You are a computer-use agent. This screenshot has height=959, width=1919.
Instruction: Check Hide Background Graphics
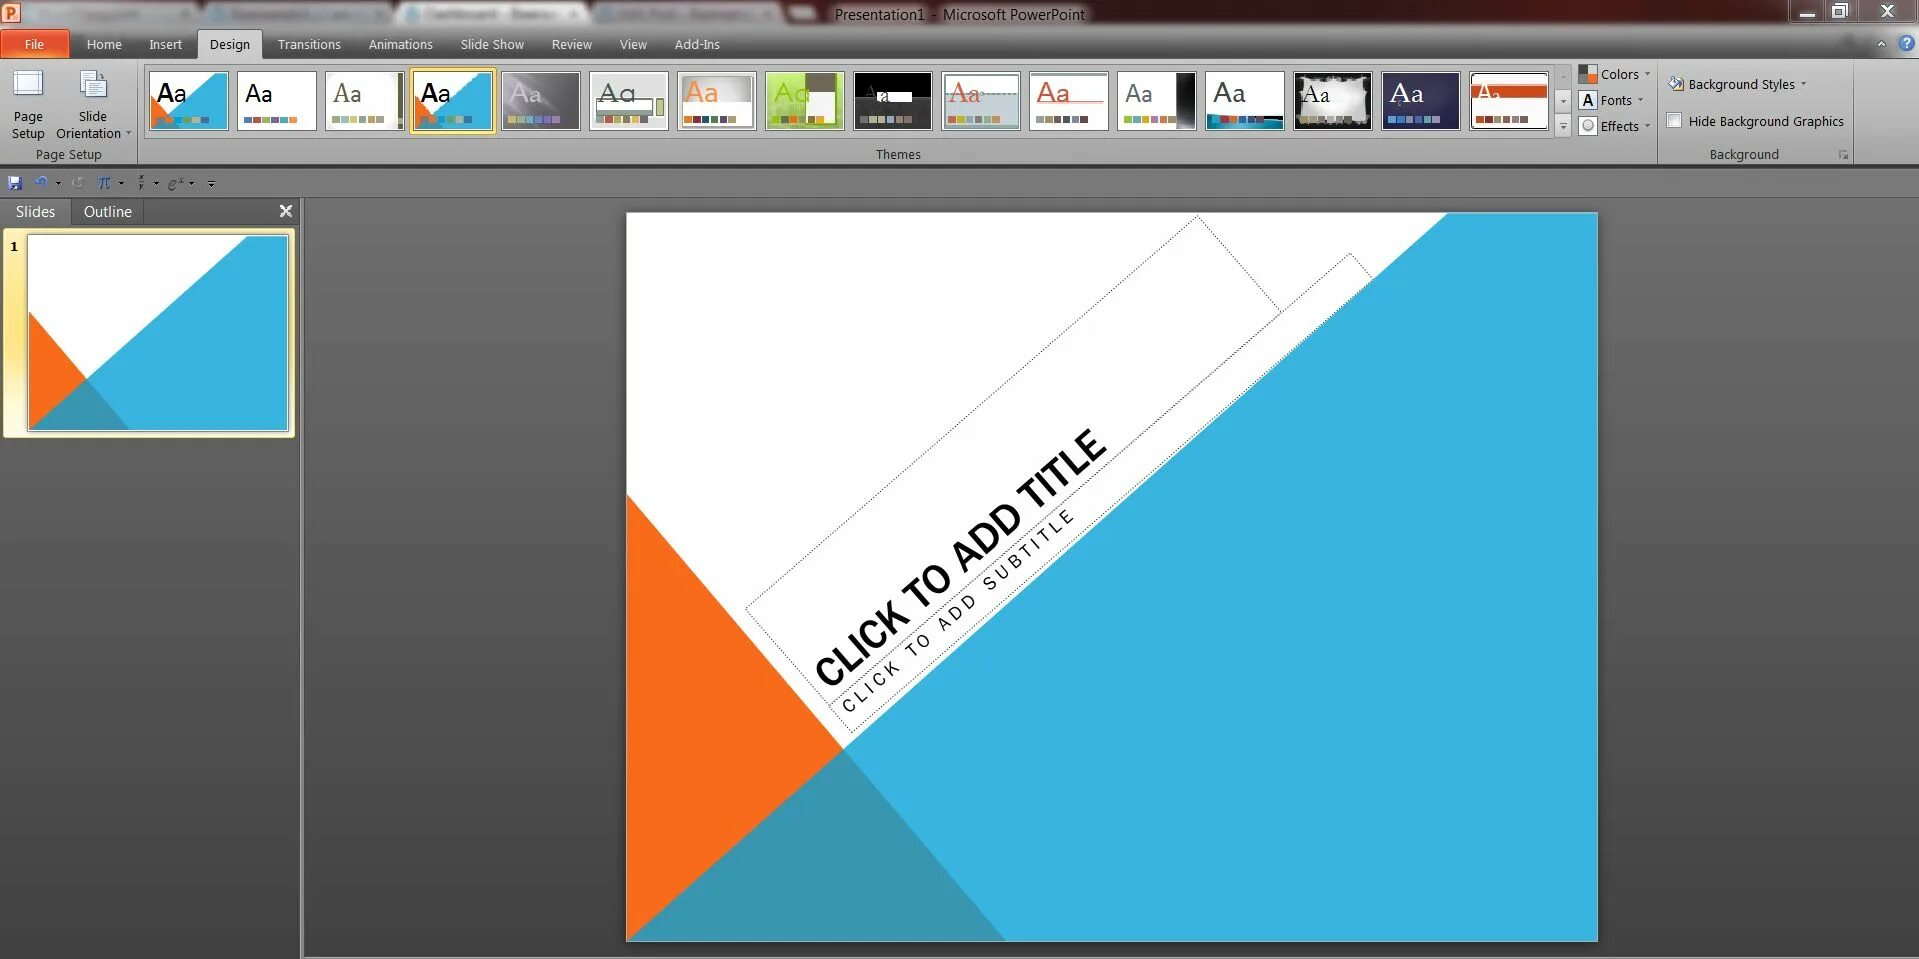[1675, 121]
